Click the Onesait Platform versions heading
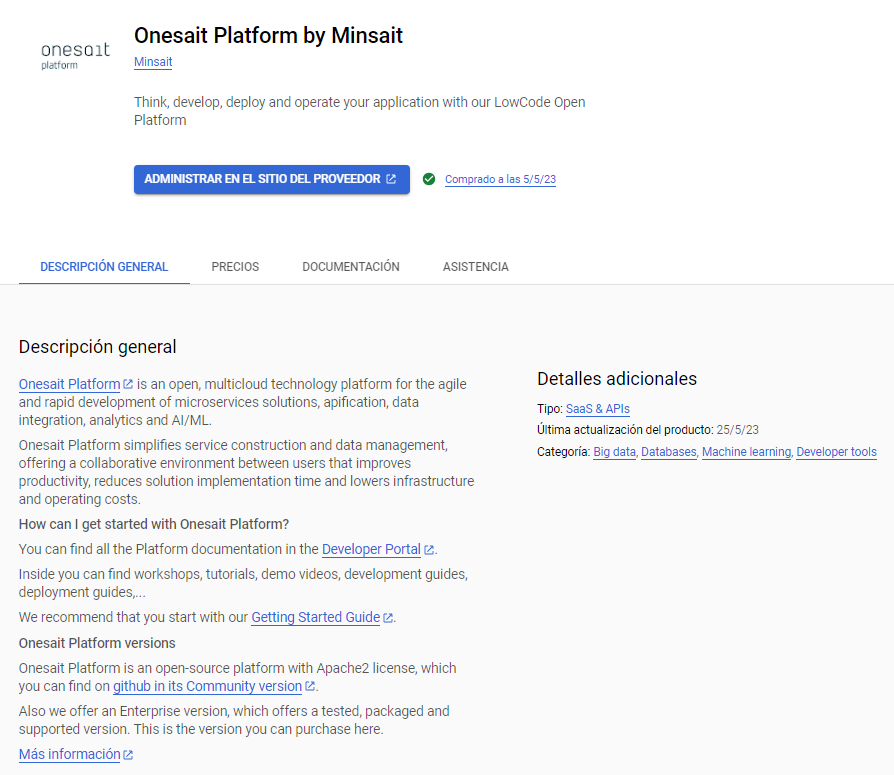Viewport: 894px width, 775px height. [x=97, y=643]
